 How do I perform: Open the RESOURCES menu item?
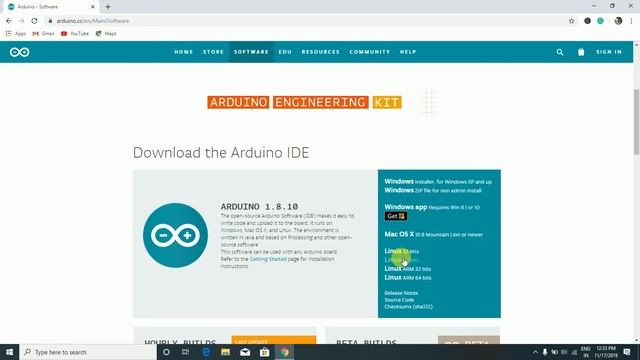[321, 52]
